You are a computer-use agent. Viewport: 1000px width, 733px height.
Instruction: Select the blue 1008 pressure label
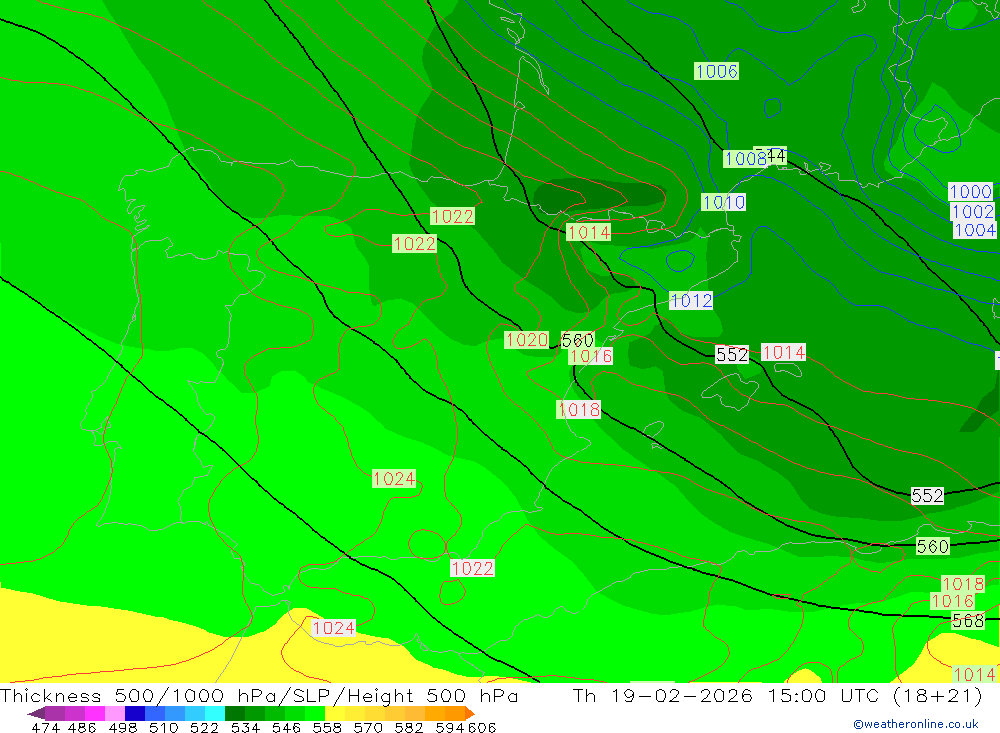click(744, 158)
